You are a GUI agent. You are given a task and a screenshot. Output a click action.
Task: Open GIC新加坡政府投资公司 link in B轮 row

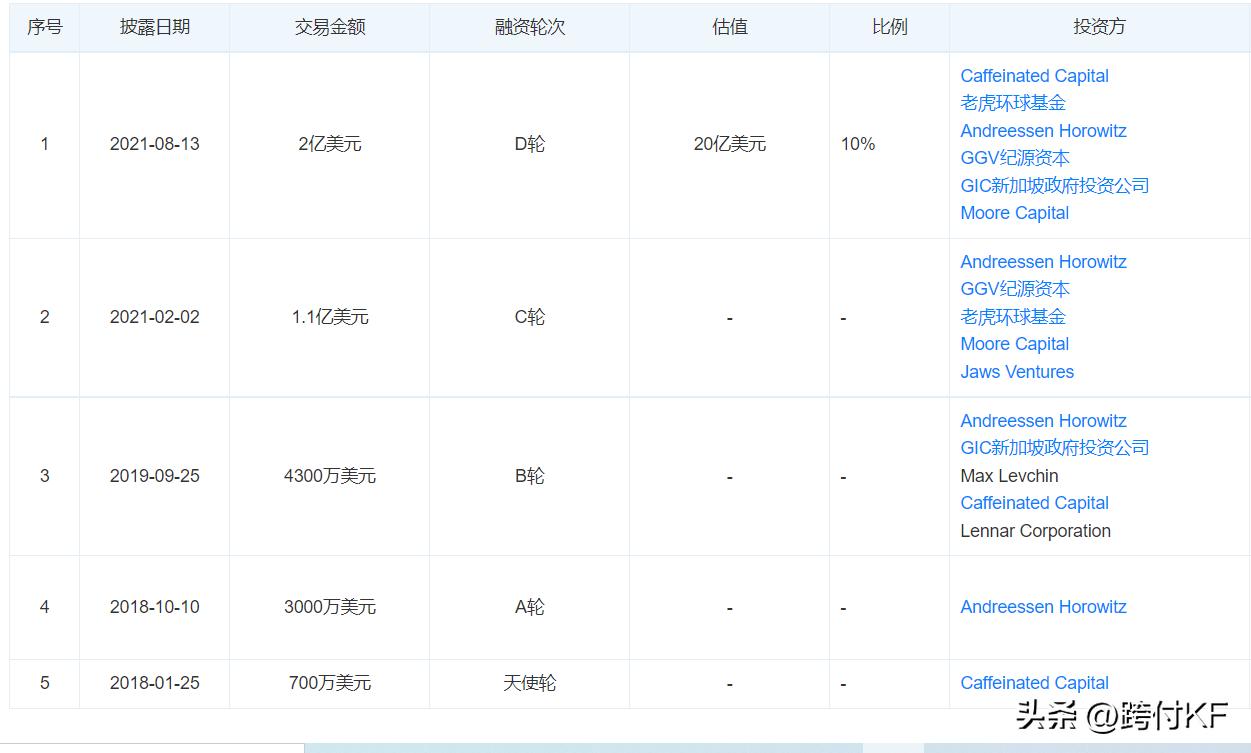pos(1055,448)
